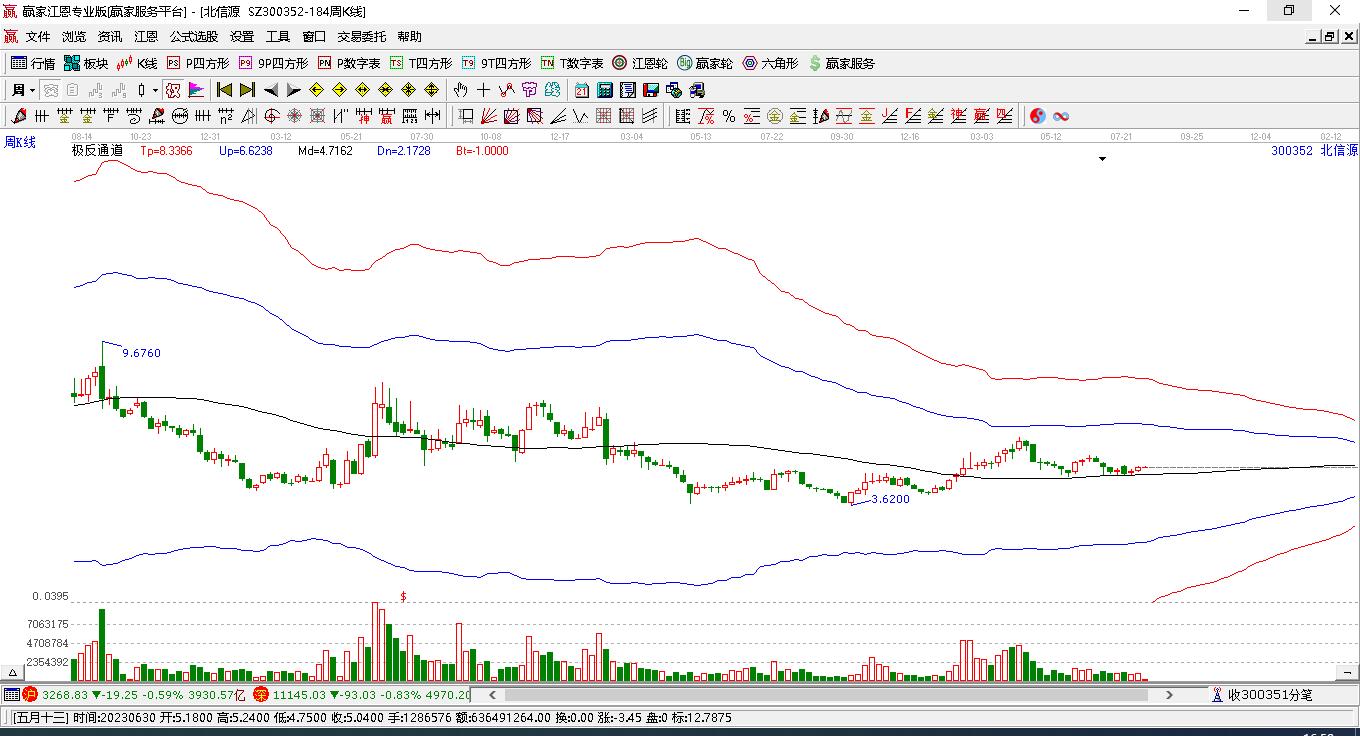Image resolution: width=1360 pixels, height=736 pixels.
Task: Open the 窗口 menu
Action: [x=314, y=37]
